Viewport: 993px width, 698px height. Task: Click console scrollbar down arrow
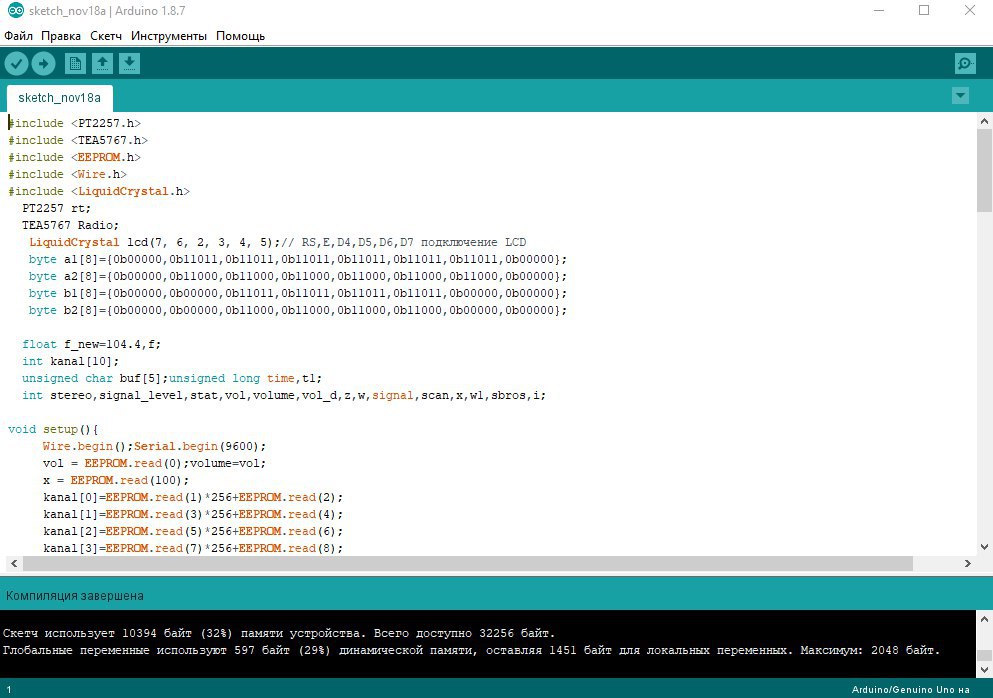tap(984, 669)
